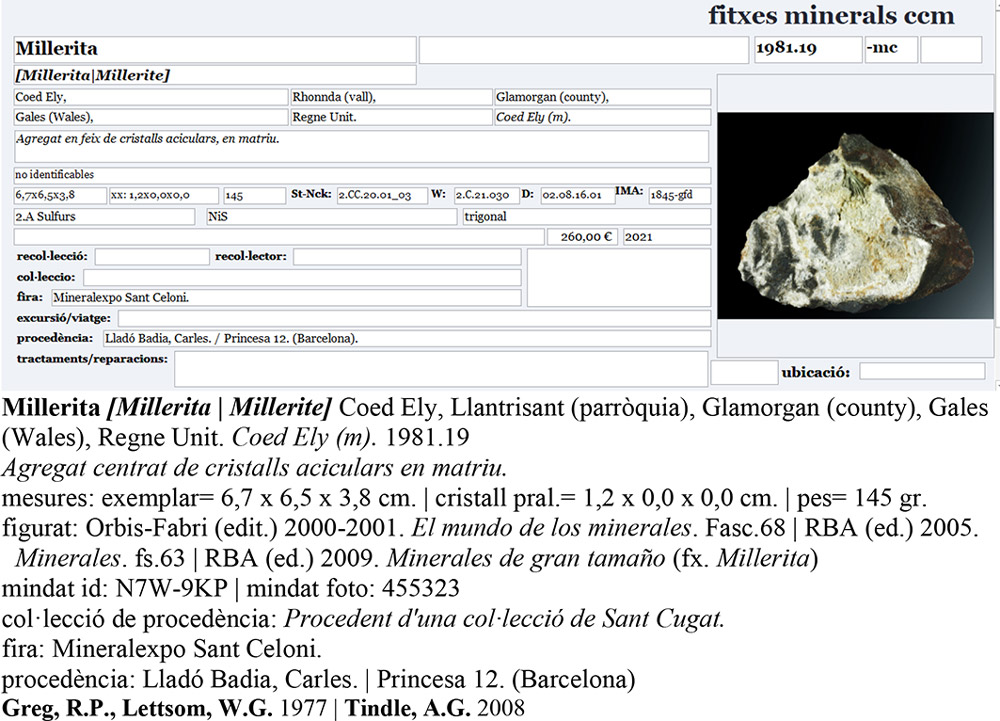Click the empty col·leccio field
This screenshot has height=721, width=1000.
[x=302, y=277]
